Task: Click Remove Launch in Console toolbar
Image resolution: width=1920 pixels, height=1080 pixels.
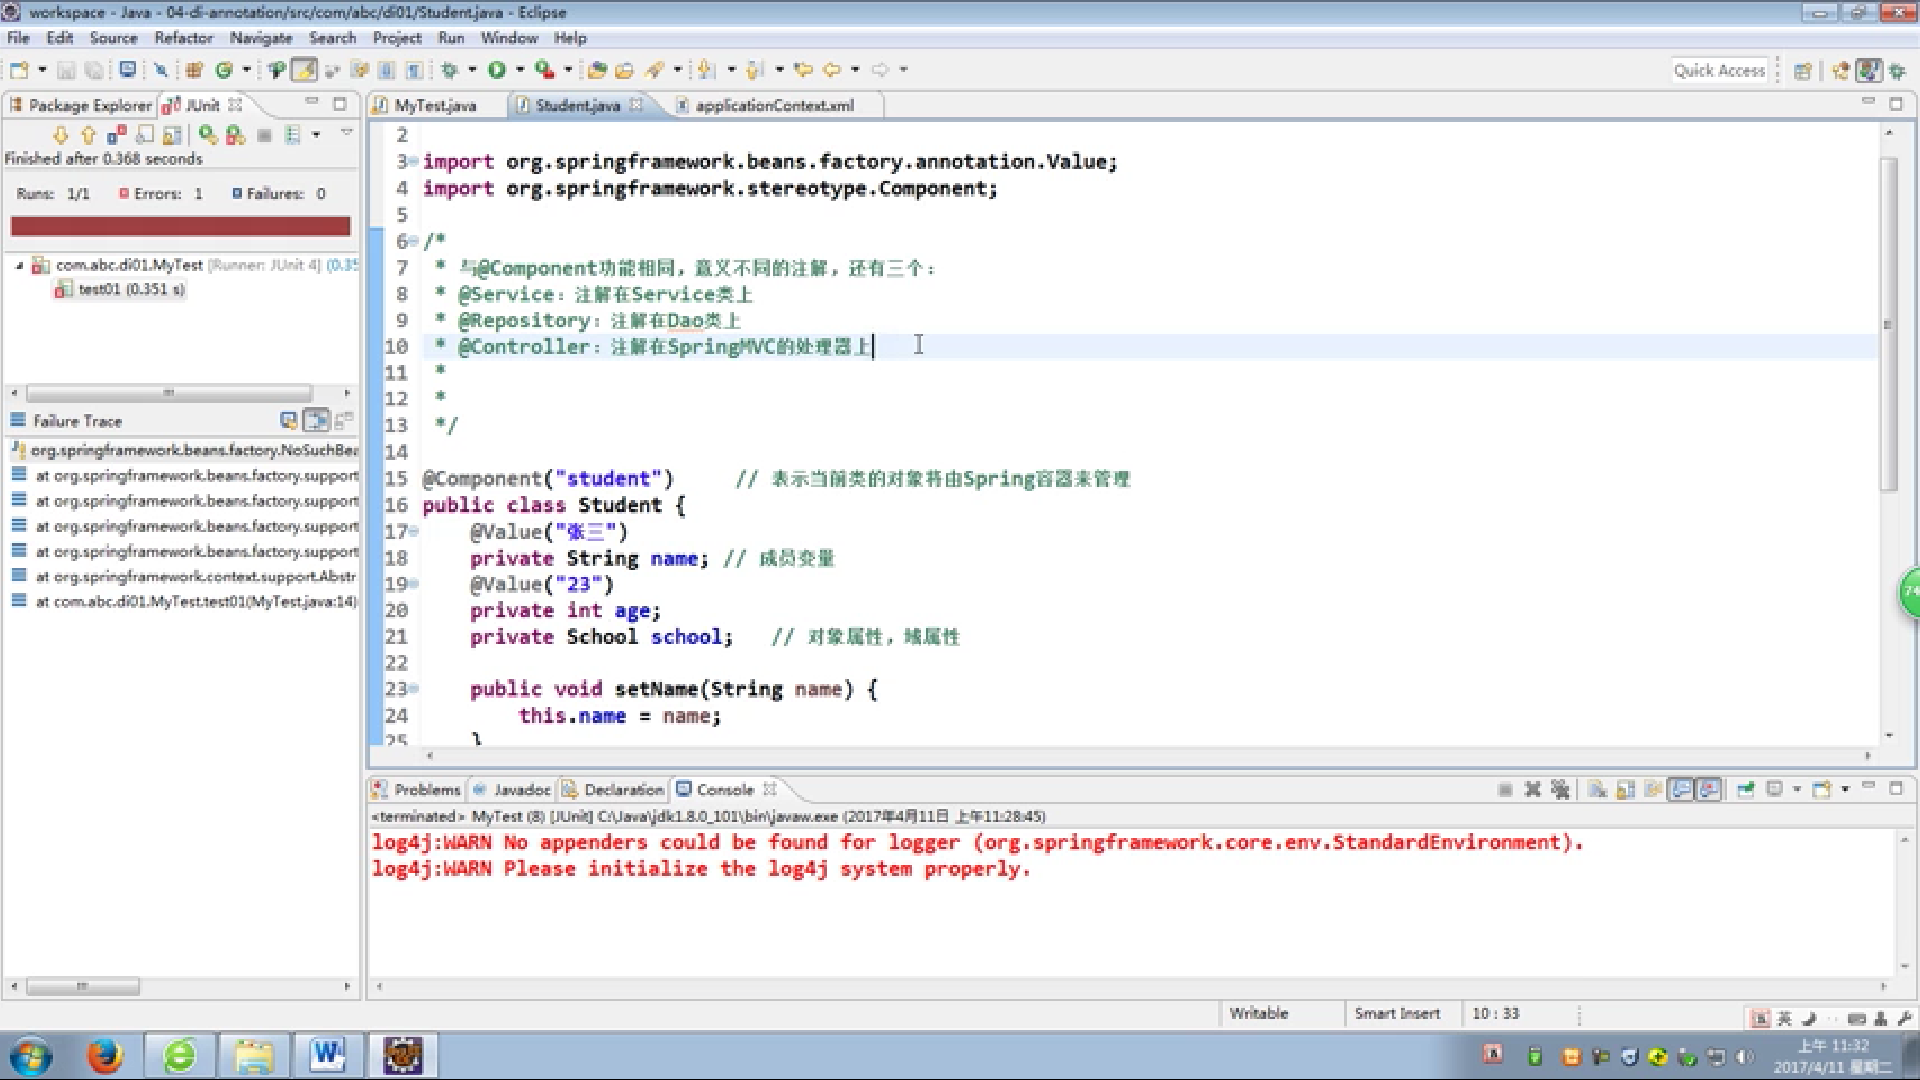Action: point(1532,789)
